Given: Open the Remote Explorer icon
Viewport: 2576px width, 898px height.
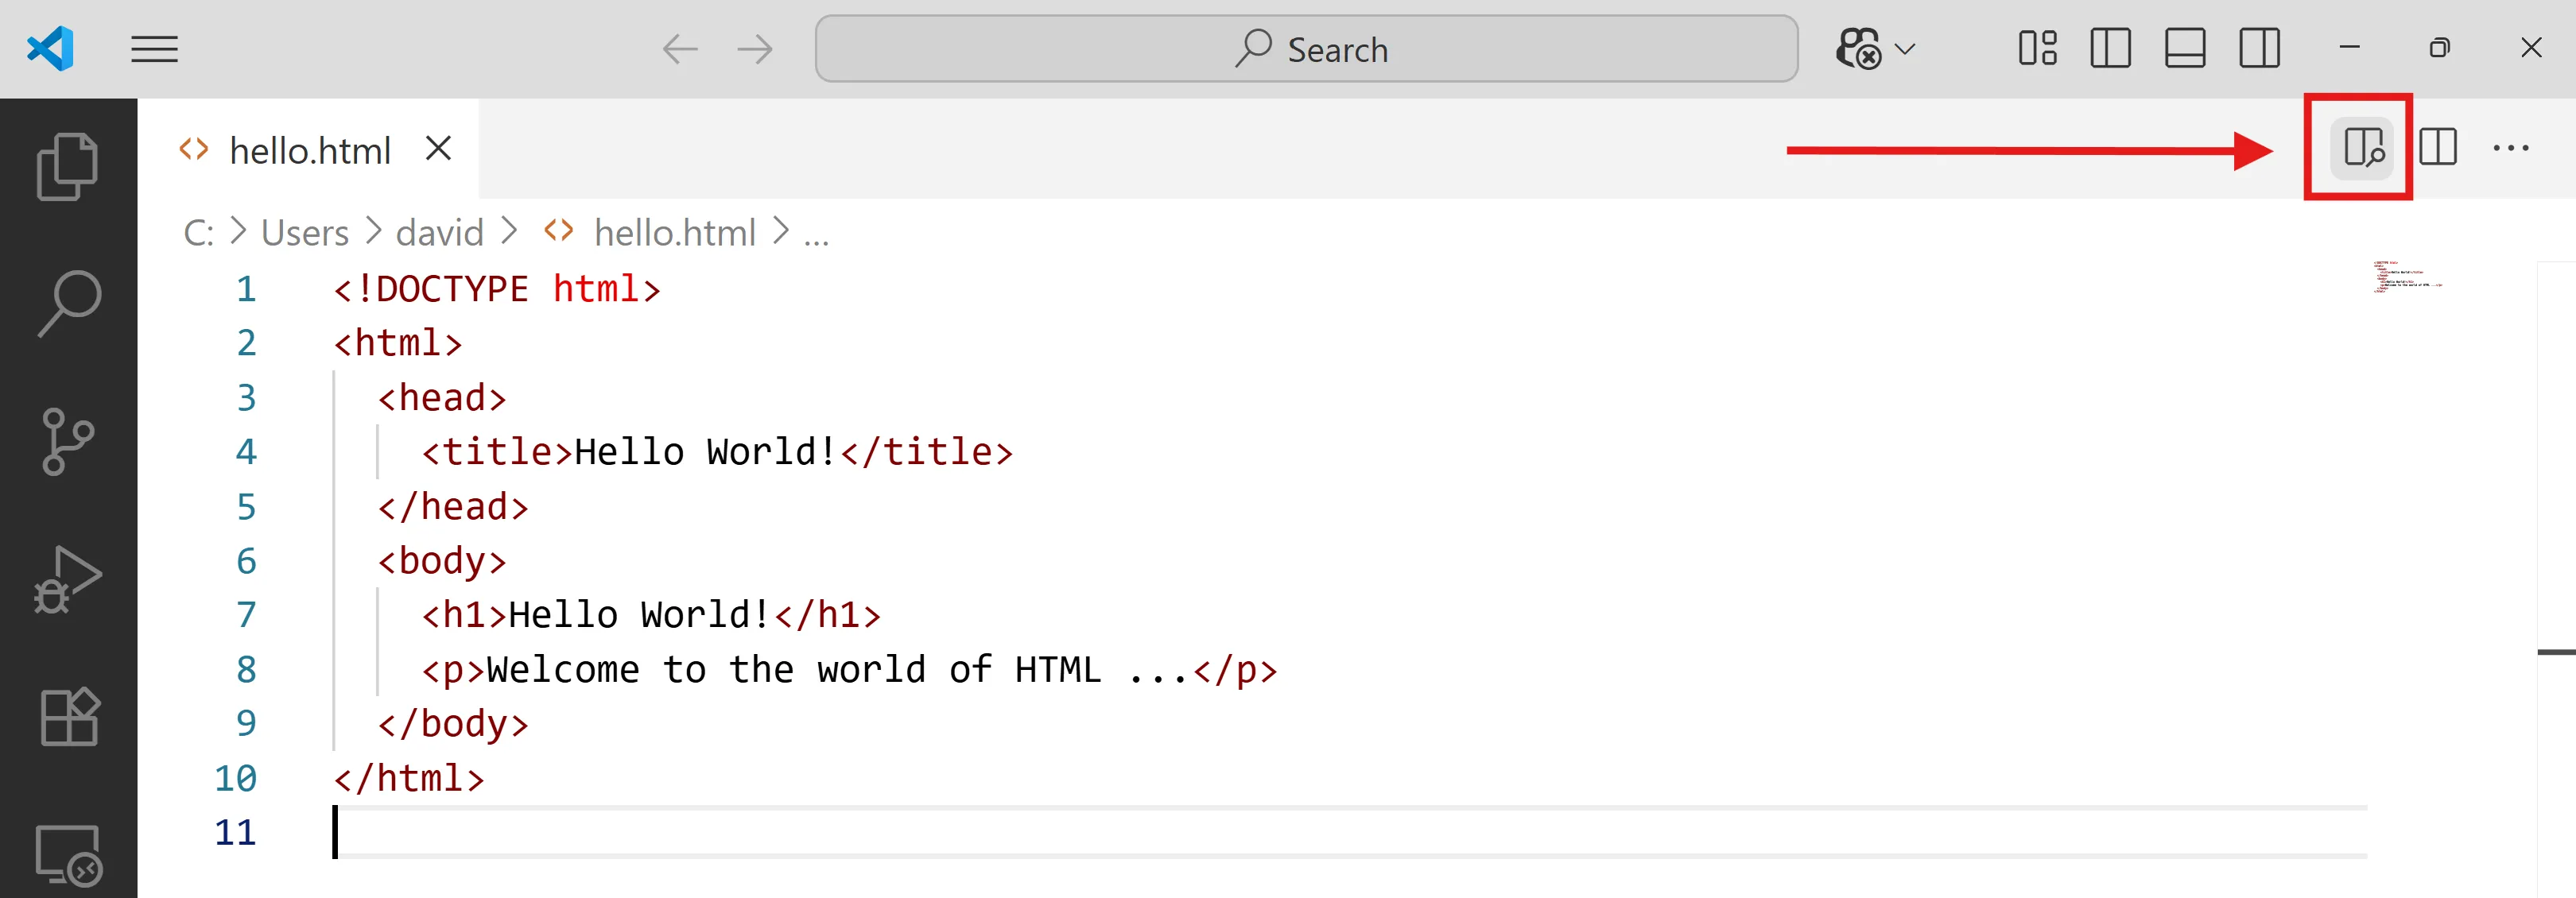Looking at the screenshot, I should coord(67,853).
